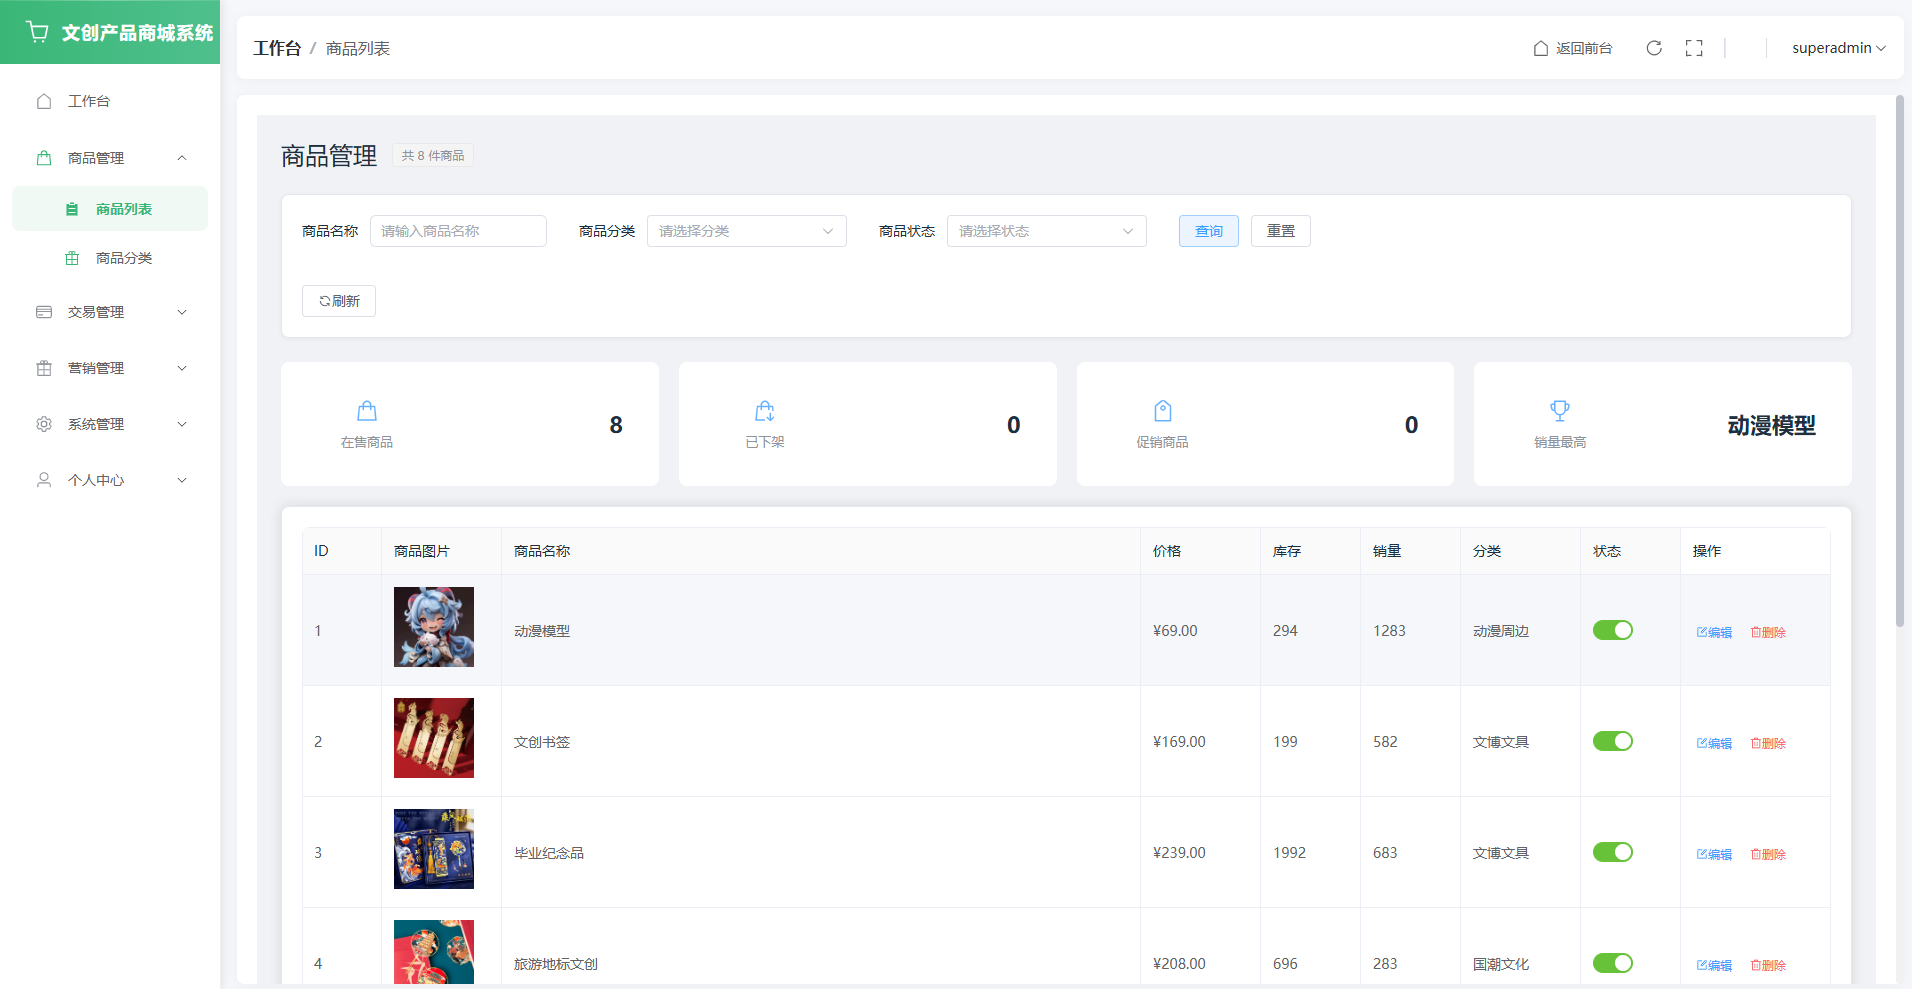Click the 销量最高 trophy icon
The height and width of the screenshot is (989, 1912).
[1560, 410]
